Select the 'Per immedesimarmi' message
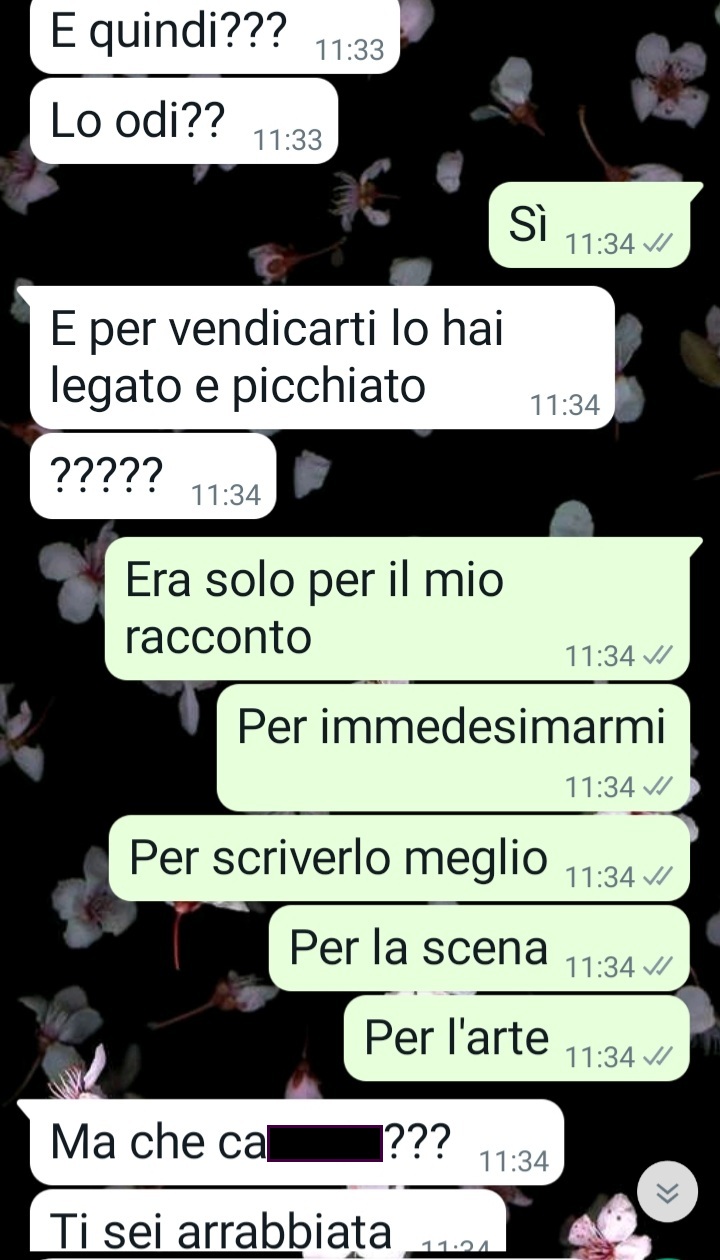 (453, 748)
